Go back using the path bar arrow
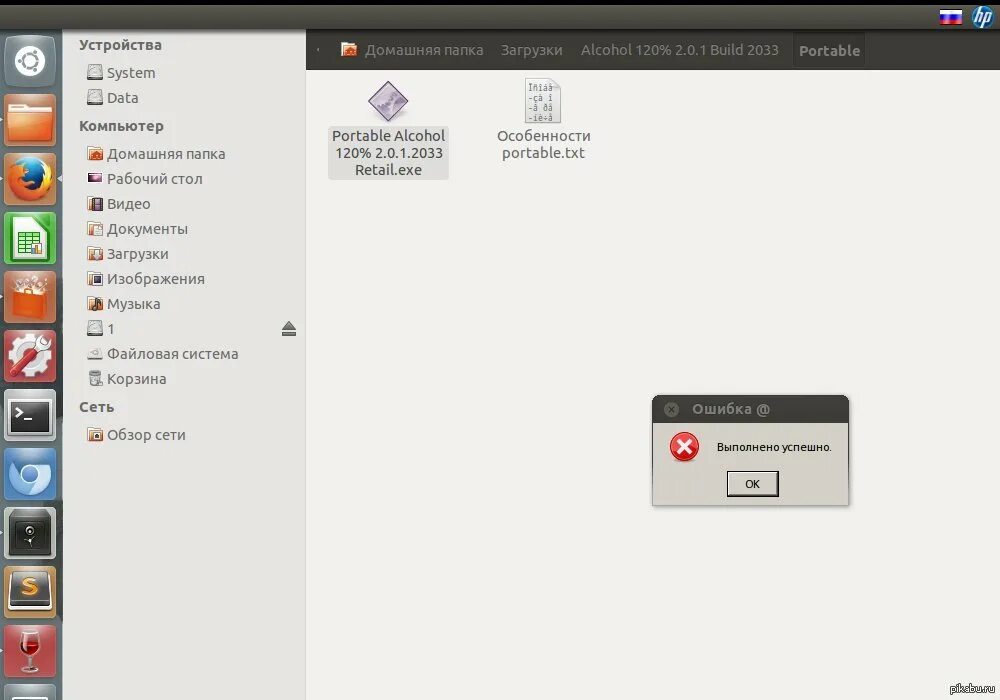1000x700 pixels. (x=318, y=50)
